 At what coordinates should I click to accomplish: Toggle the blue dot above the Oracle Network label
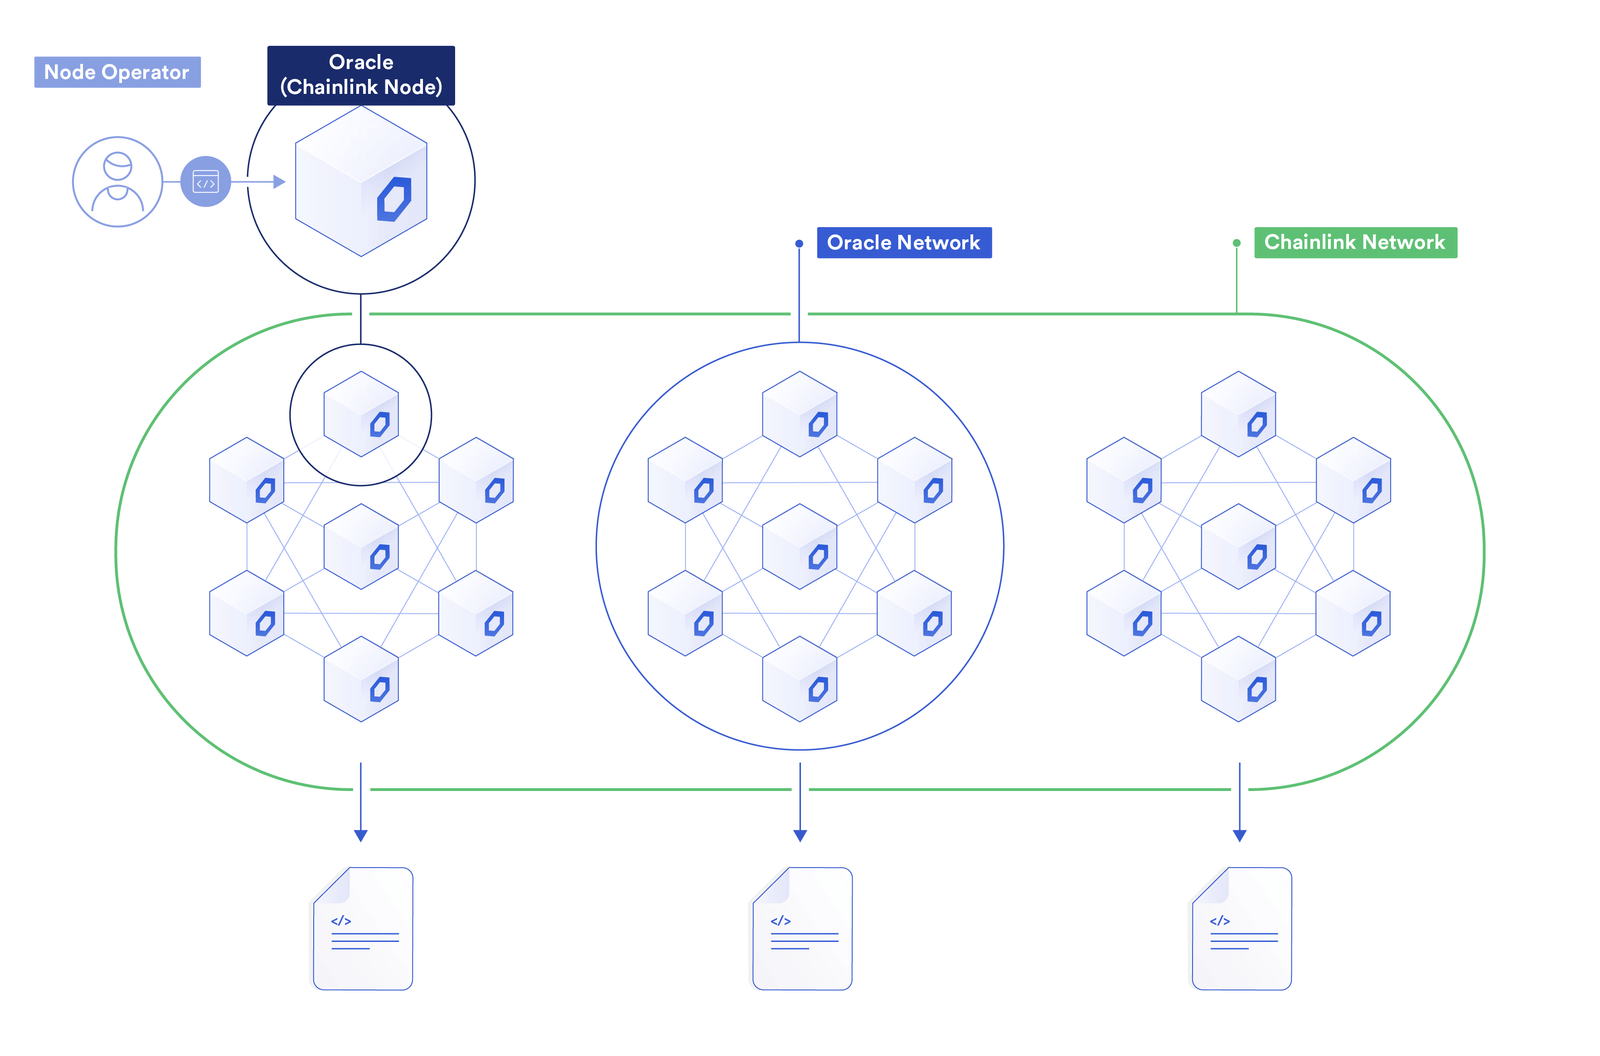[x=798, y=242]
